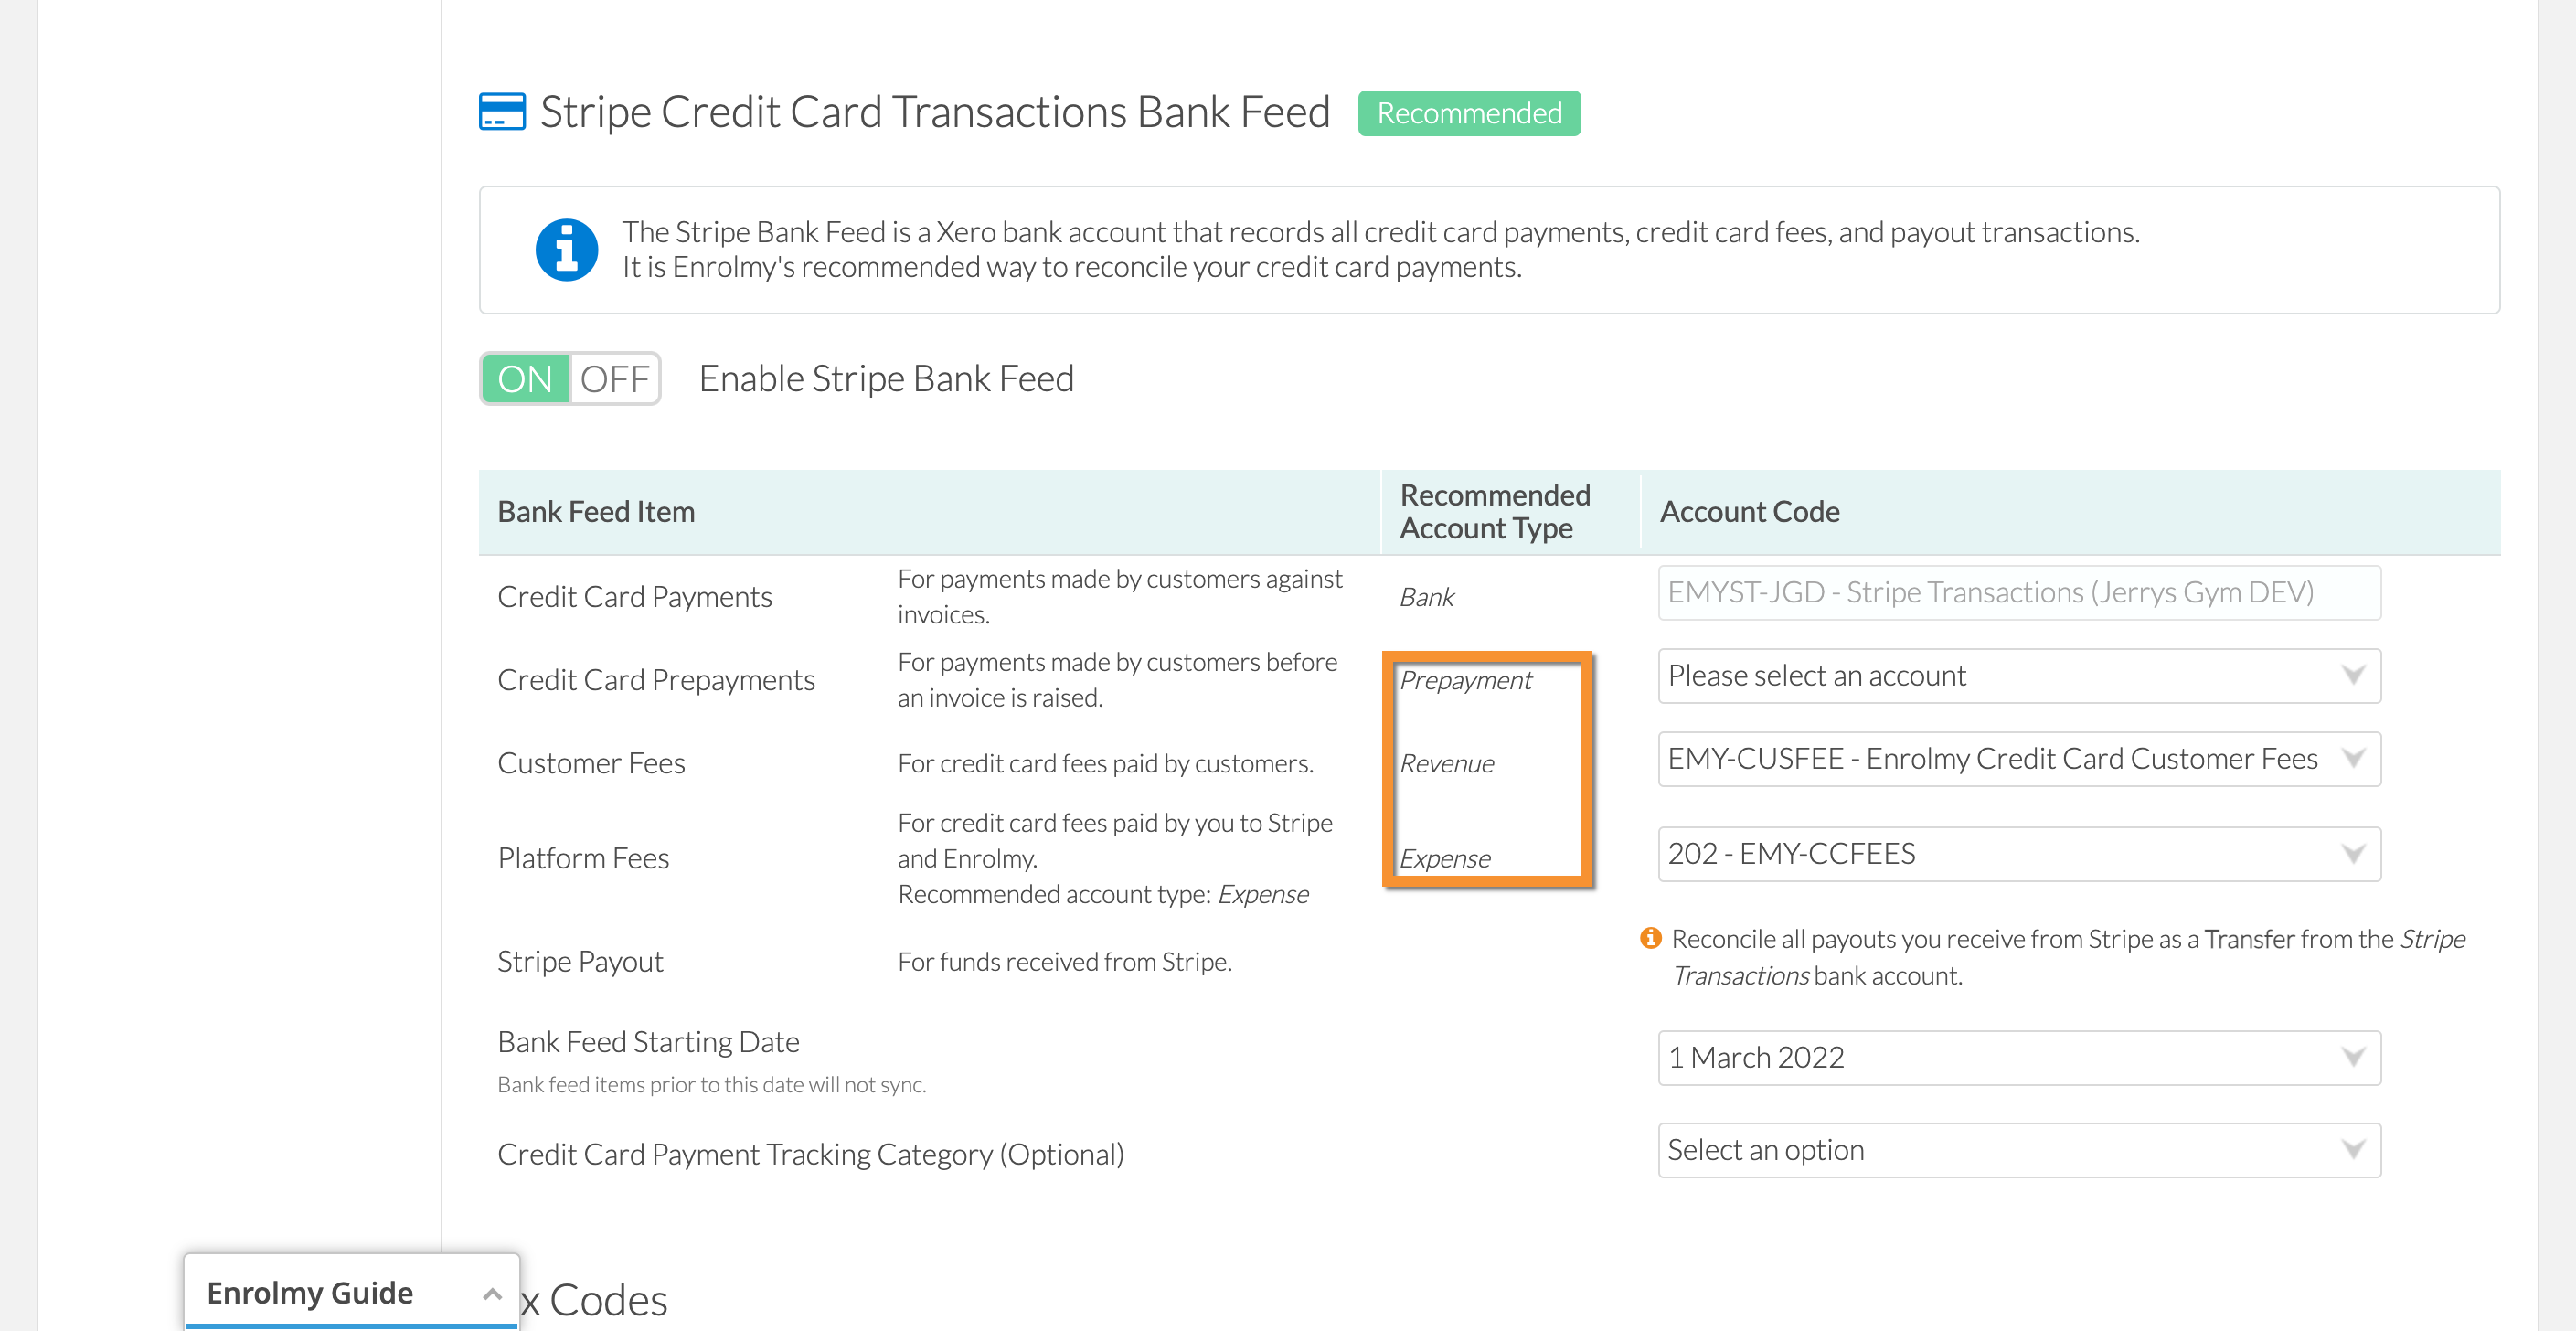Viewport: 2576px width, 1331px height.
Task: Click the Enable Stripe Bank Feed label
Action: coord(886,379)
